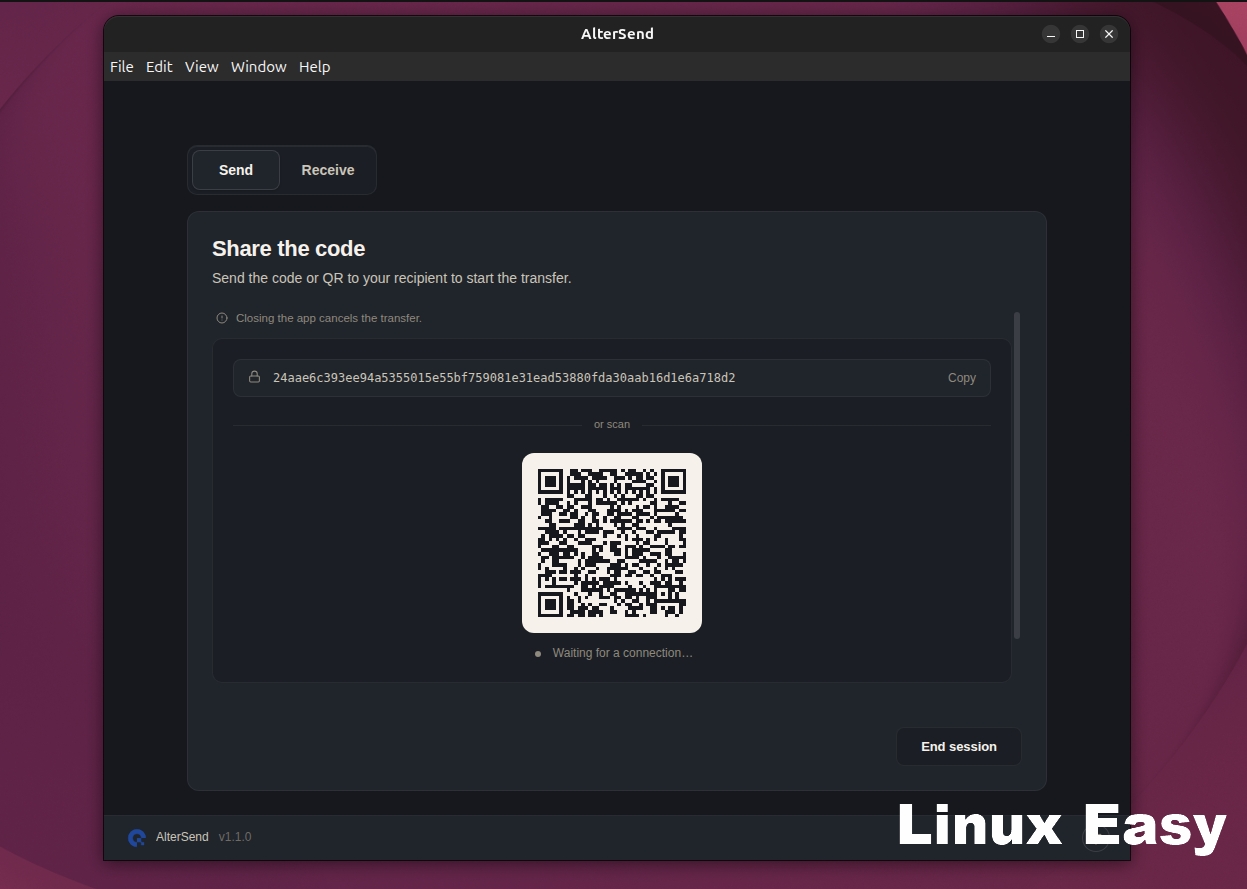The height and width of the screenshot is (889, 1247).
Task: Copy the transfer code
Action: 962,378
